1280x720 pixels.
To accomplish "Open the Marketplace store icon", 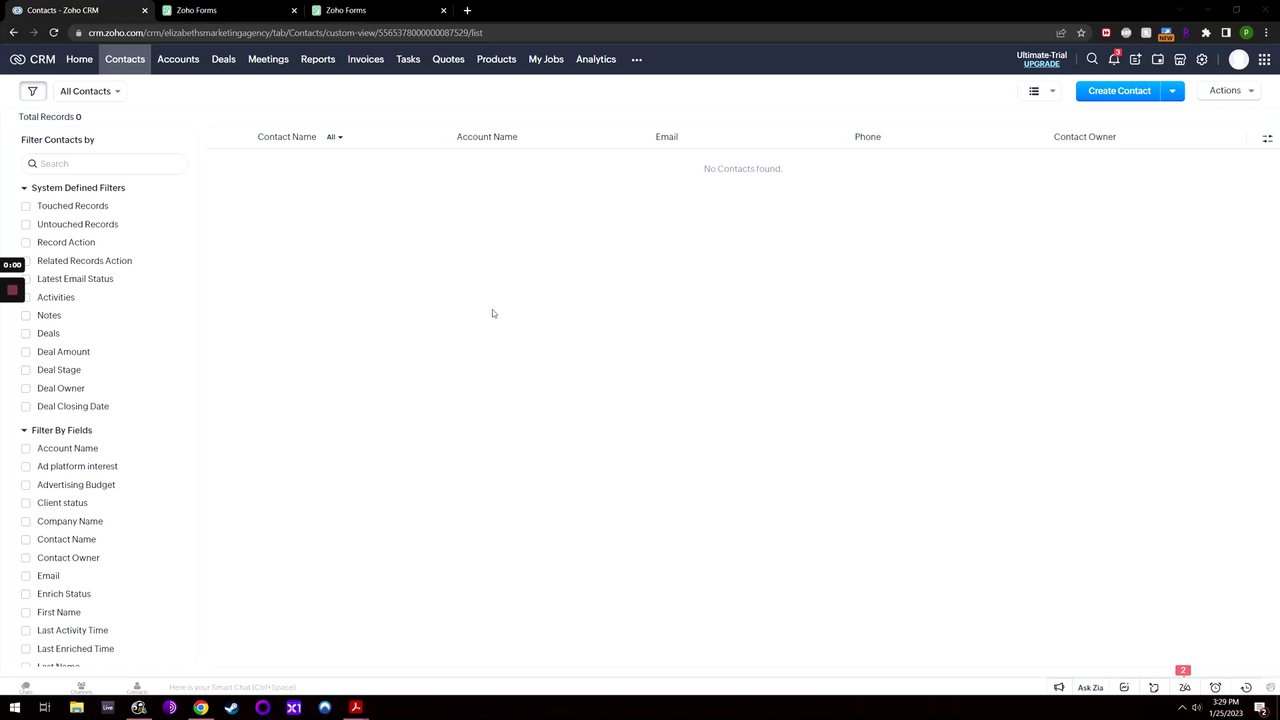I will pos(1180,59).
